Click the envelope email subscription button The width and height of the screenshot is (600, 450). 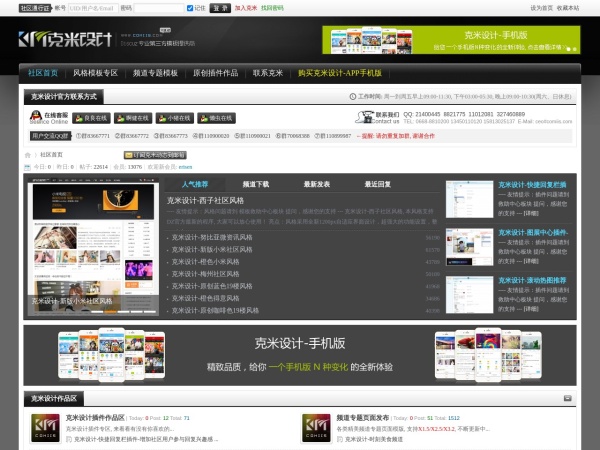pos(155,155)
